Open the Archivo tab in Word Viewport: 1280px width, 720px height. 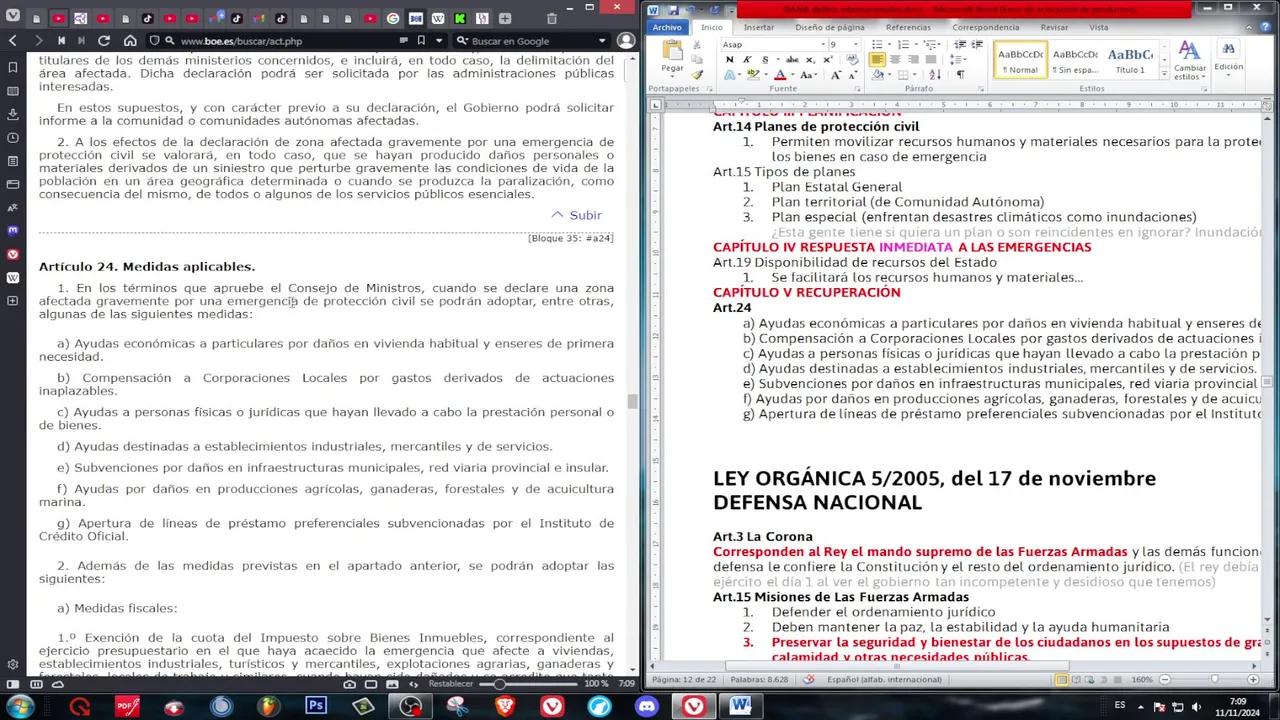click(x=667, y=27)
